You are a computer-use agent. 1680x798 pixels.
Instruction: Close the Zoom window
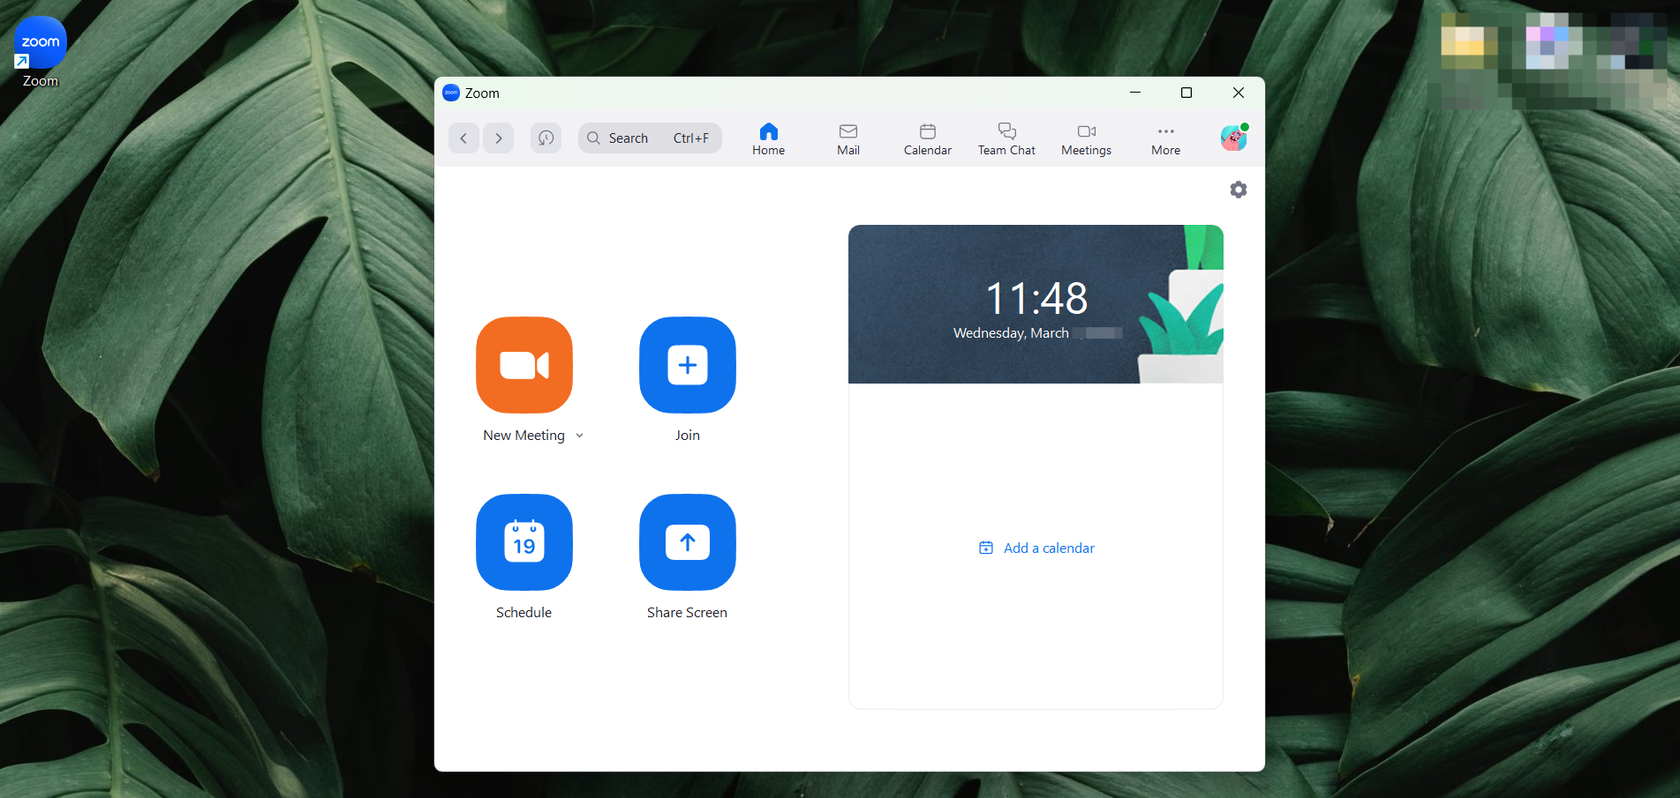[1238, 93]
